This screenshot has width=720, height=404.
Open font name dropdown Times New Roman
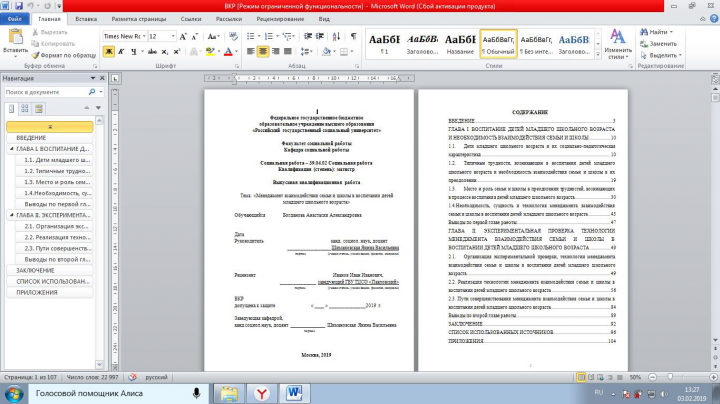[x=144, y=36]
